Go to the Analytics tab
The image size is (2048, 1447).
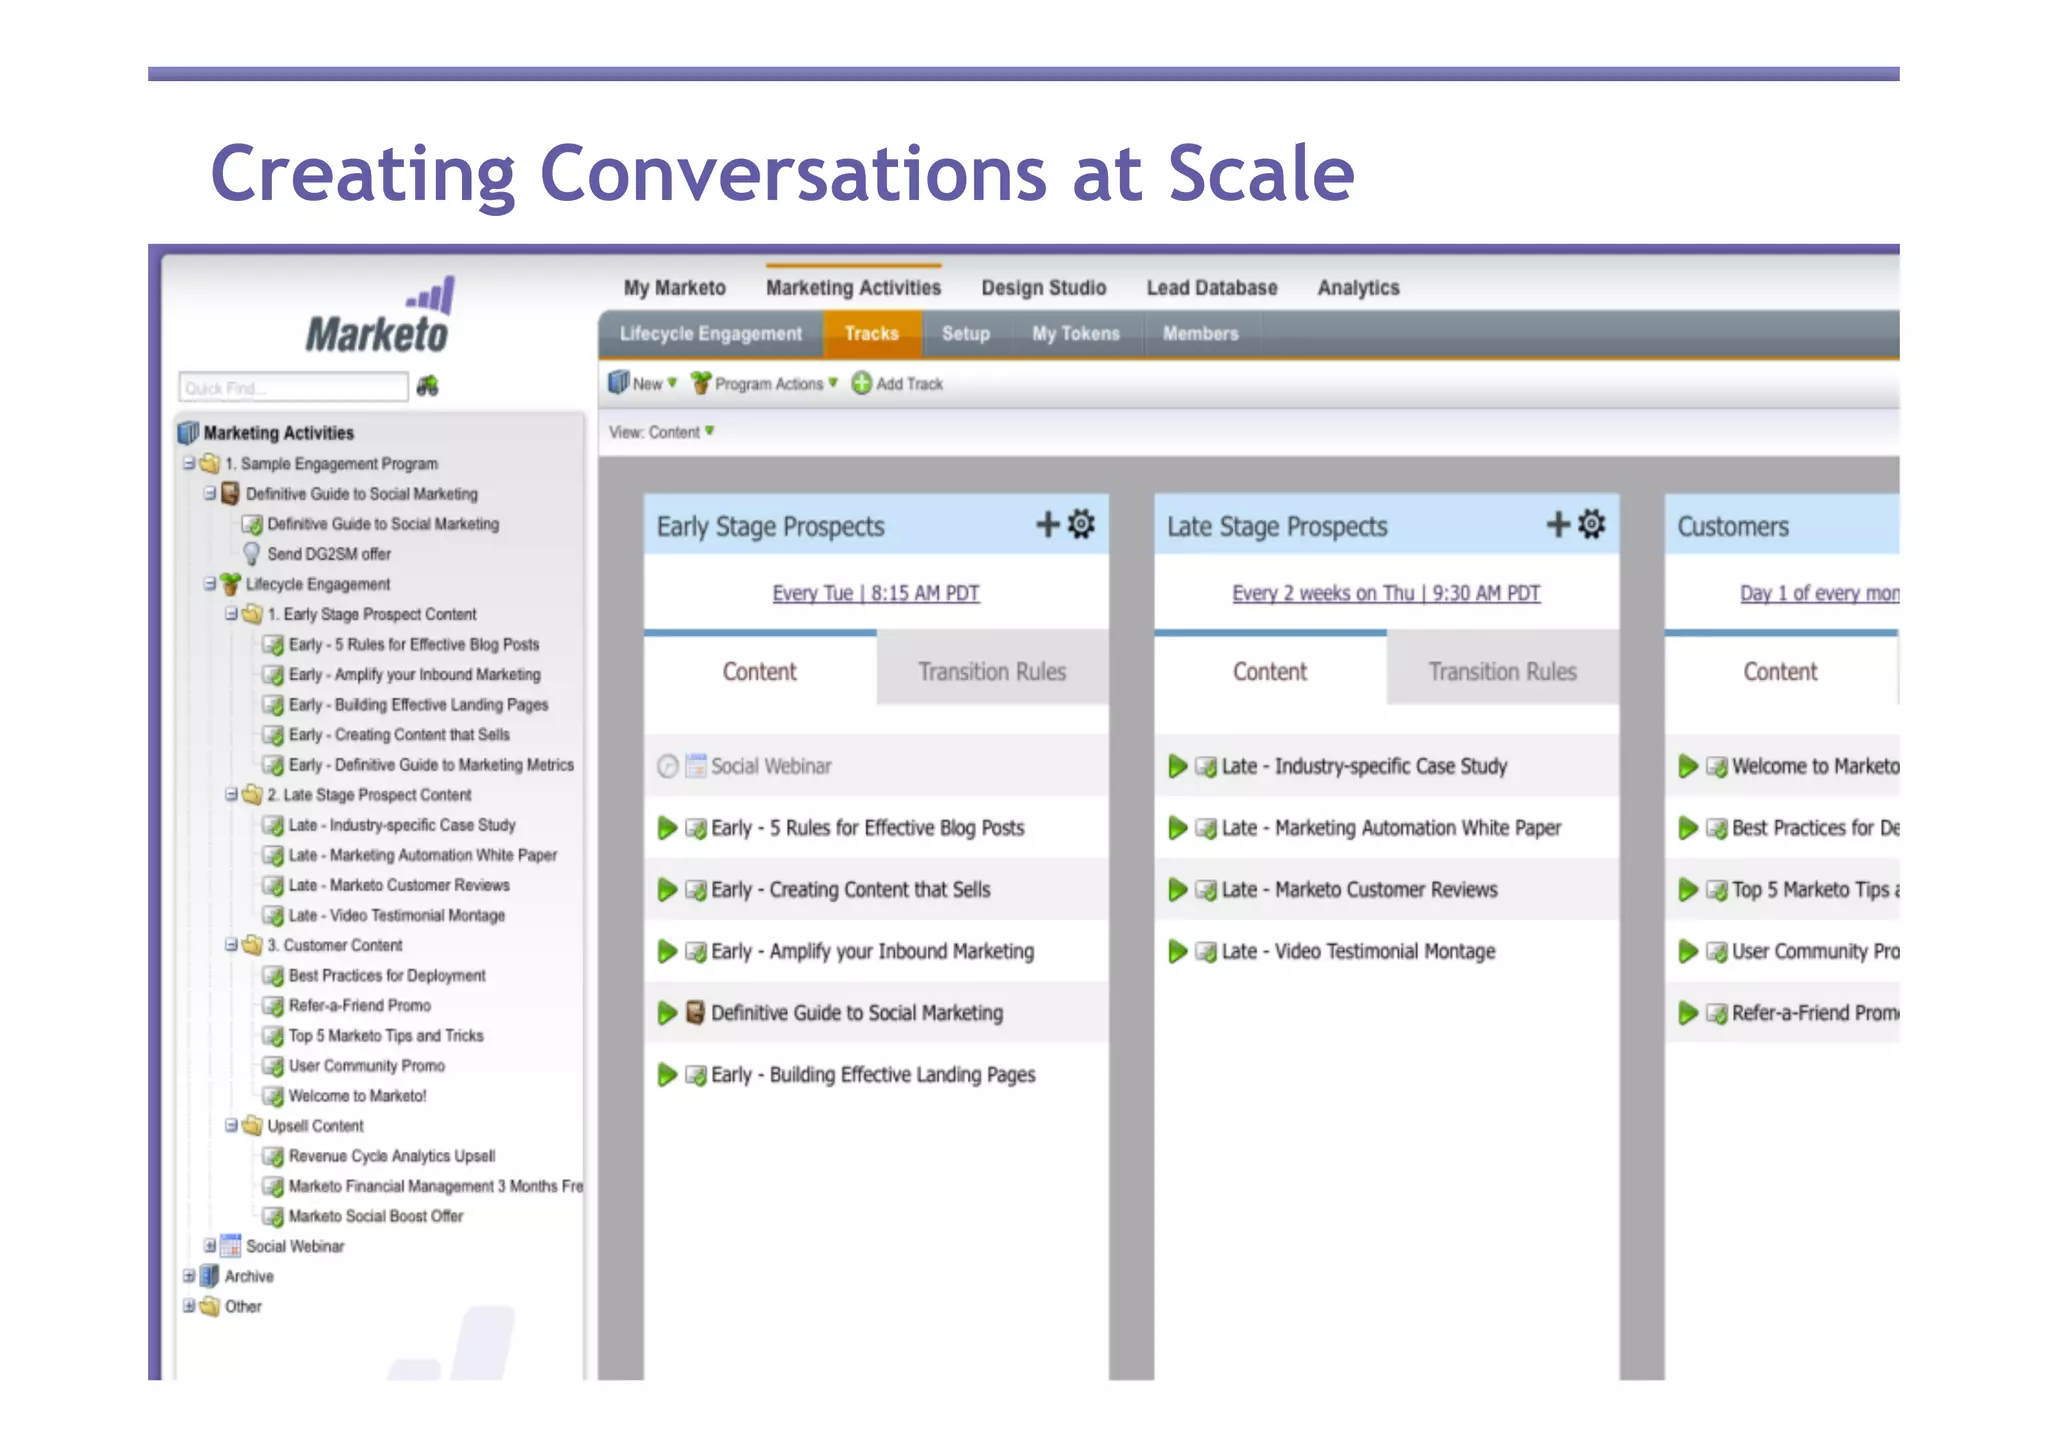coord(1359,288)
